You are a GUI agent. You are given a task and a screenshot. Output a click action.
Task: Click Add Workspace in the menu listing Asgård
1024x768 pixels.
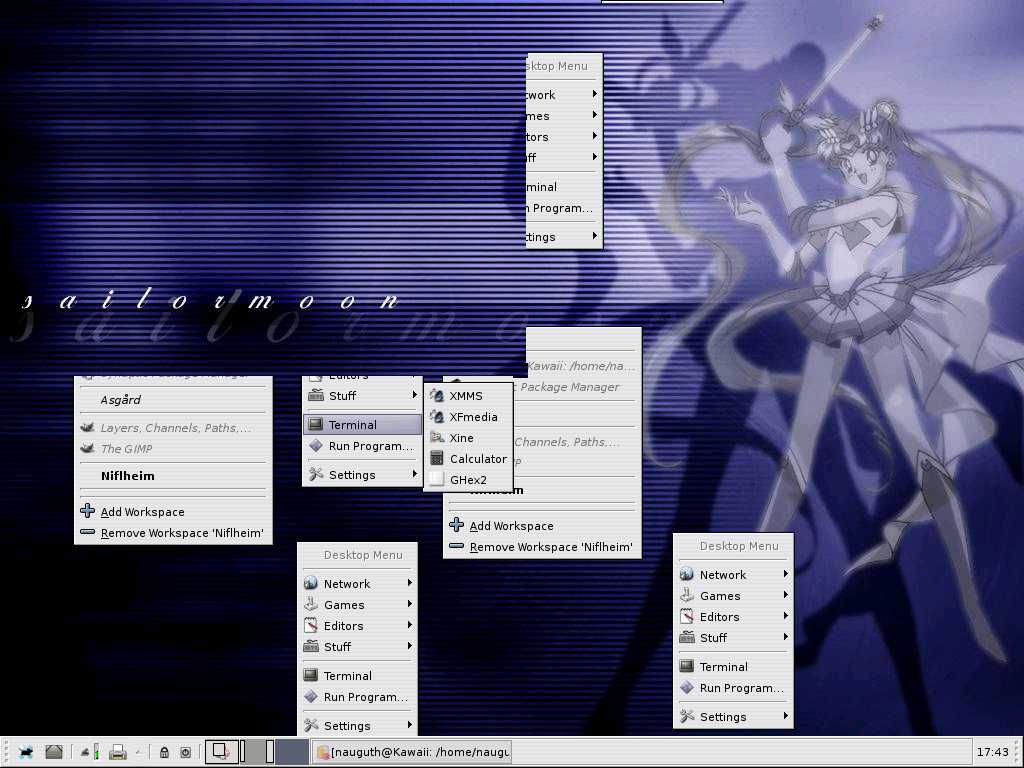(142, 512)
